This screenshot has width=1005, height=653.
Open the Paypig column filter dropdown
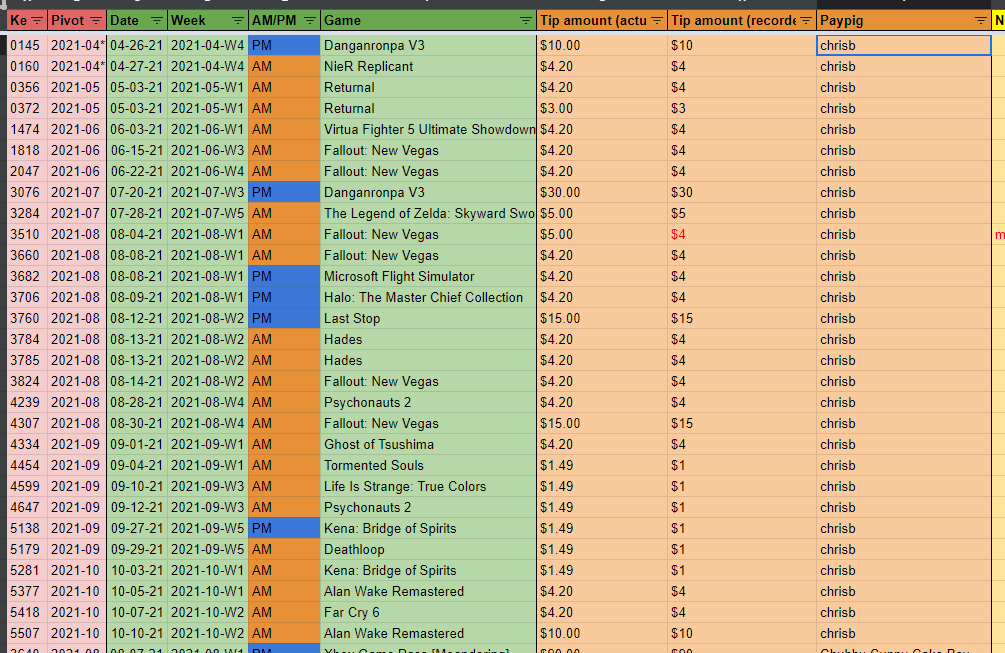(981, 21)
